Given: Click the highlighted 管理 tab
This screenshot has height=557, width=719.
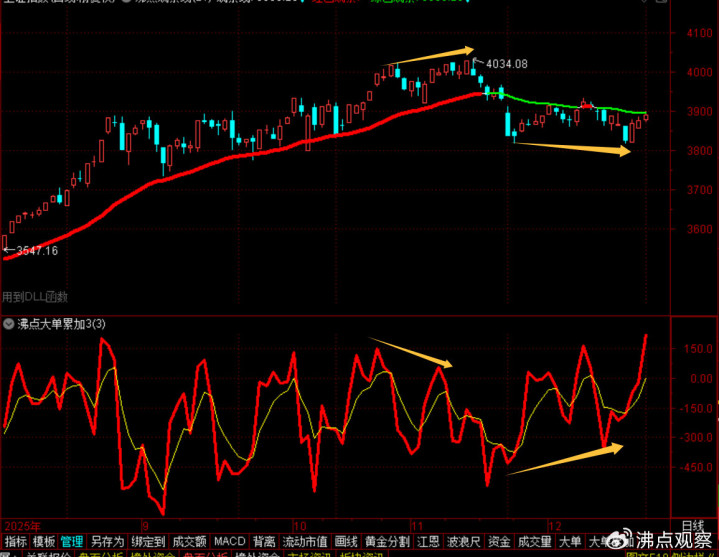Looking at the screenshot, I should click(x=72, y=542).
